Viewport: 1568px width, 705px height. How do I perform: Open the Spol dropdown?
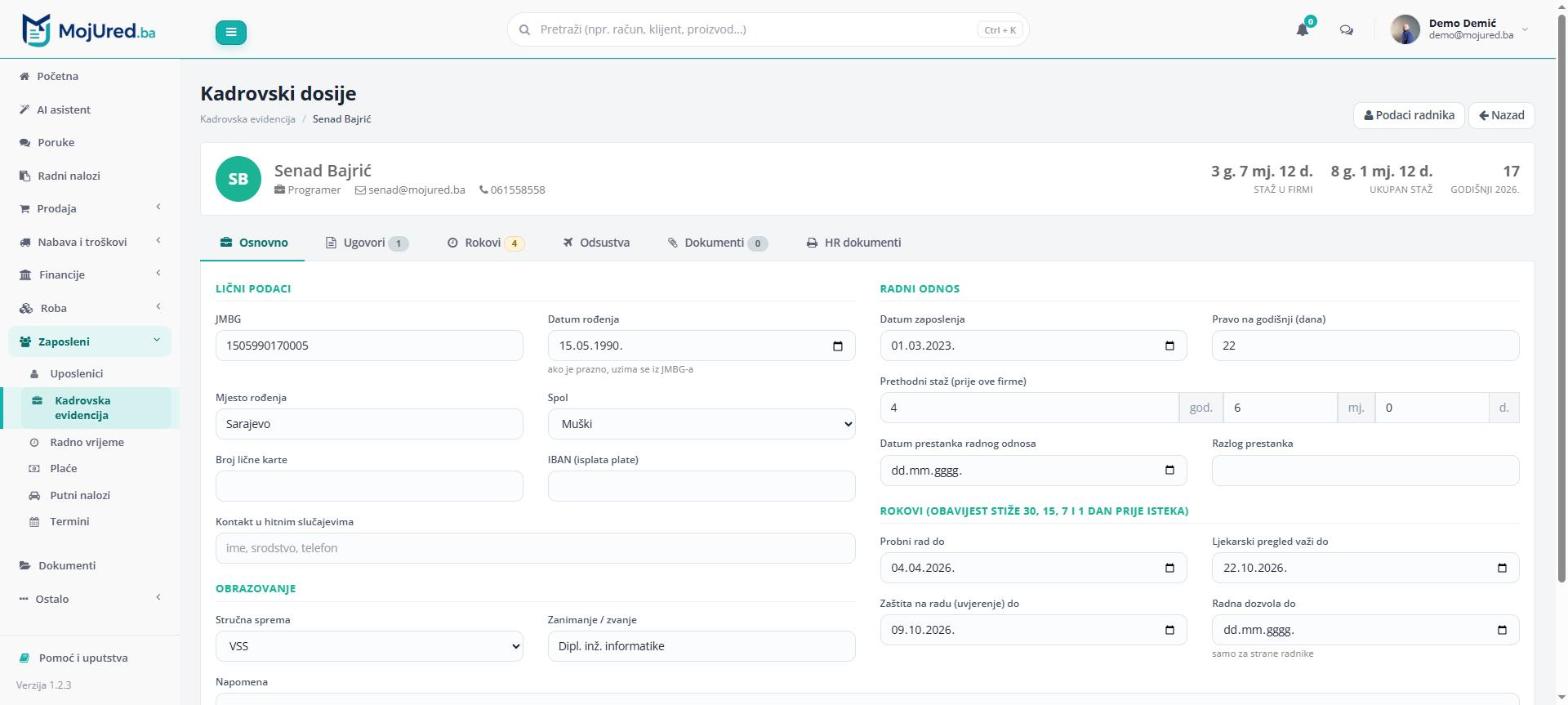point(701,424)
